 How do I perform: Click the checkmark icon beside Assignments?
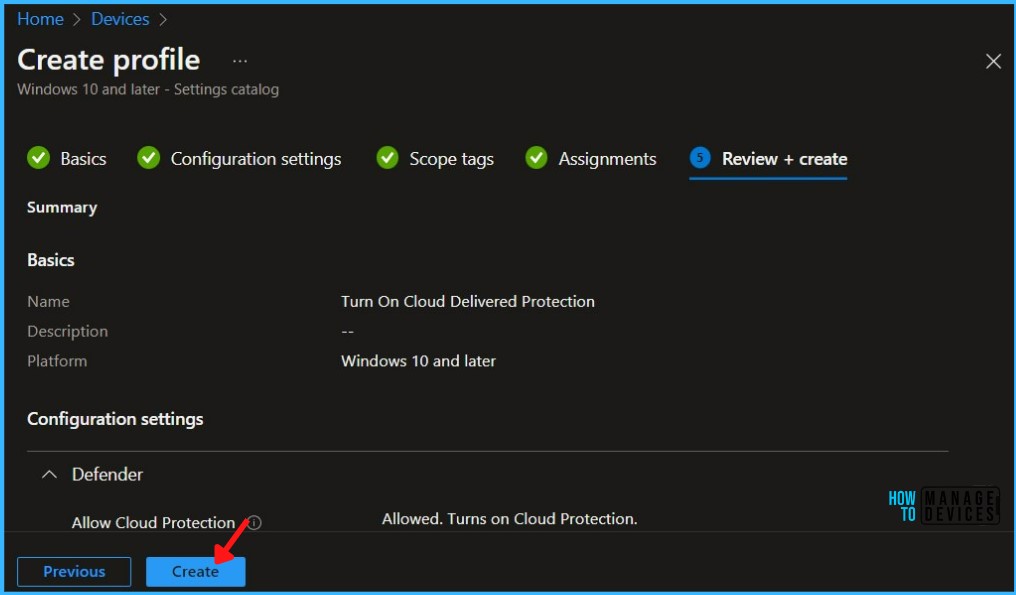(537, 158)
